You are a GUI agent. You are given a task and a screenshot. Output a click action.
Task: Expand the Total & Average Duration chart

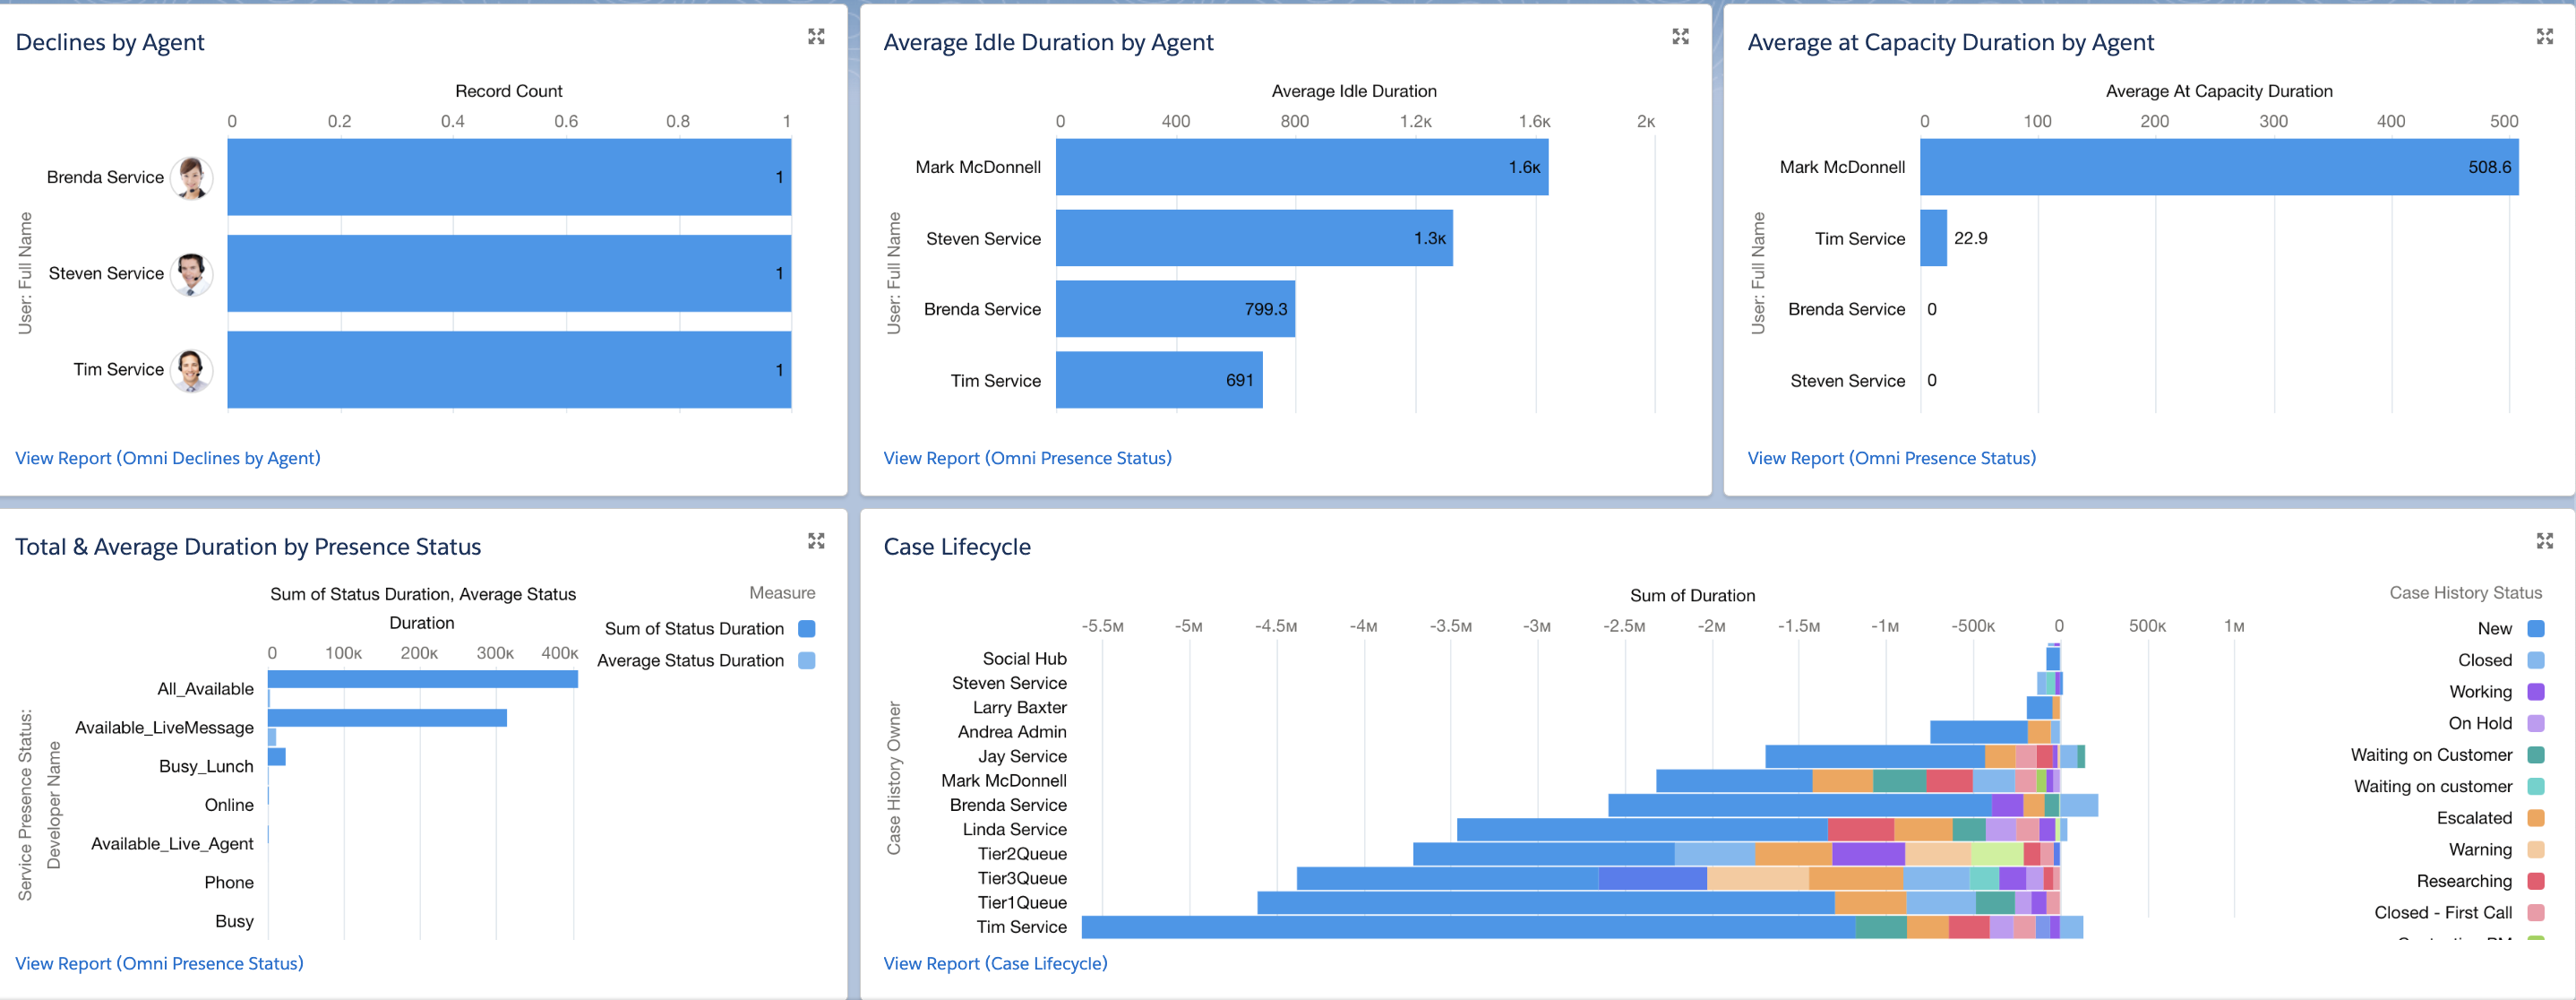[x=816, y=541]
